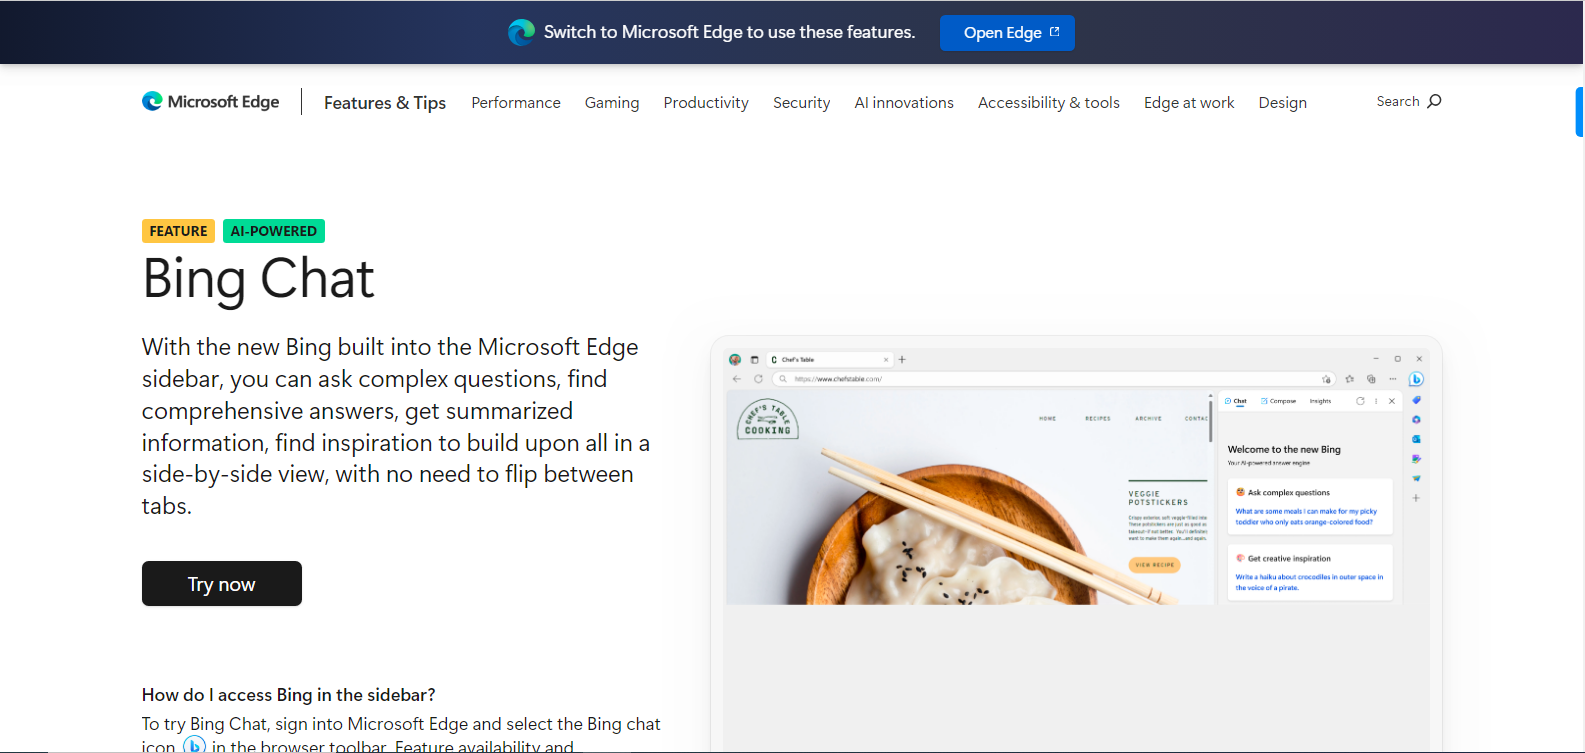Click the "Switch to Microsoft Edge" banner text
The image size is (1585, 753).
(x=729, y=32)
